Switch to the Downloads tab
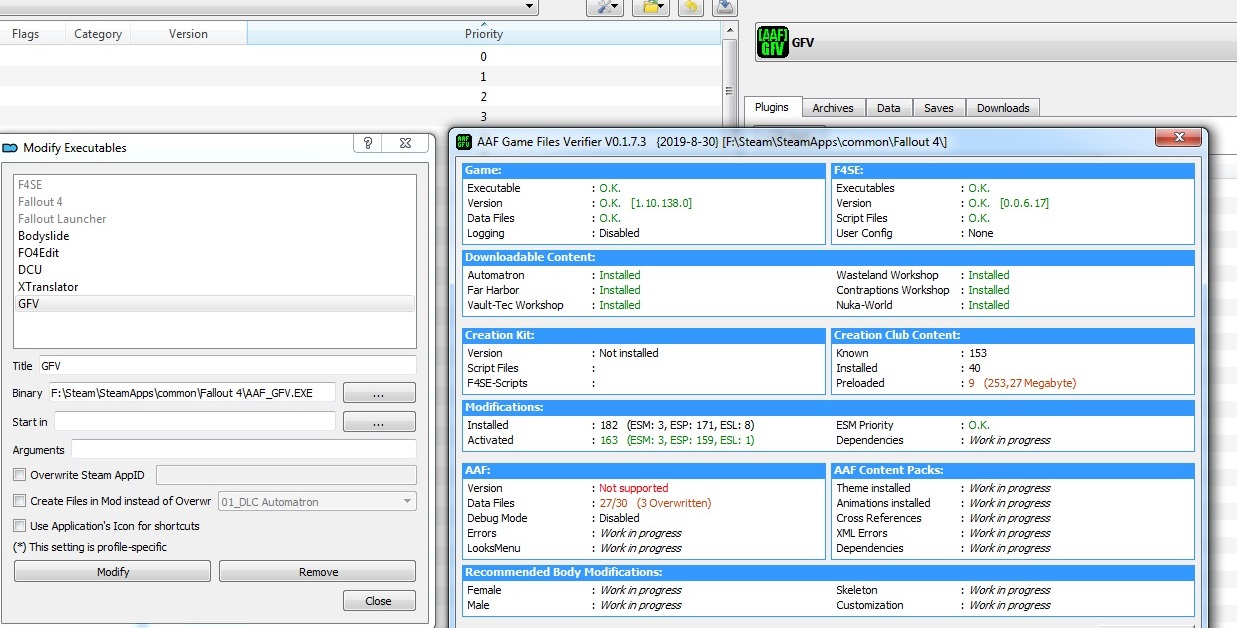 click(1003, 108)
